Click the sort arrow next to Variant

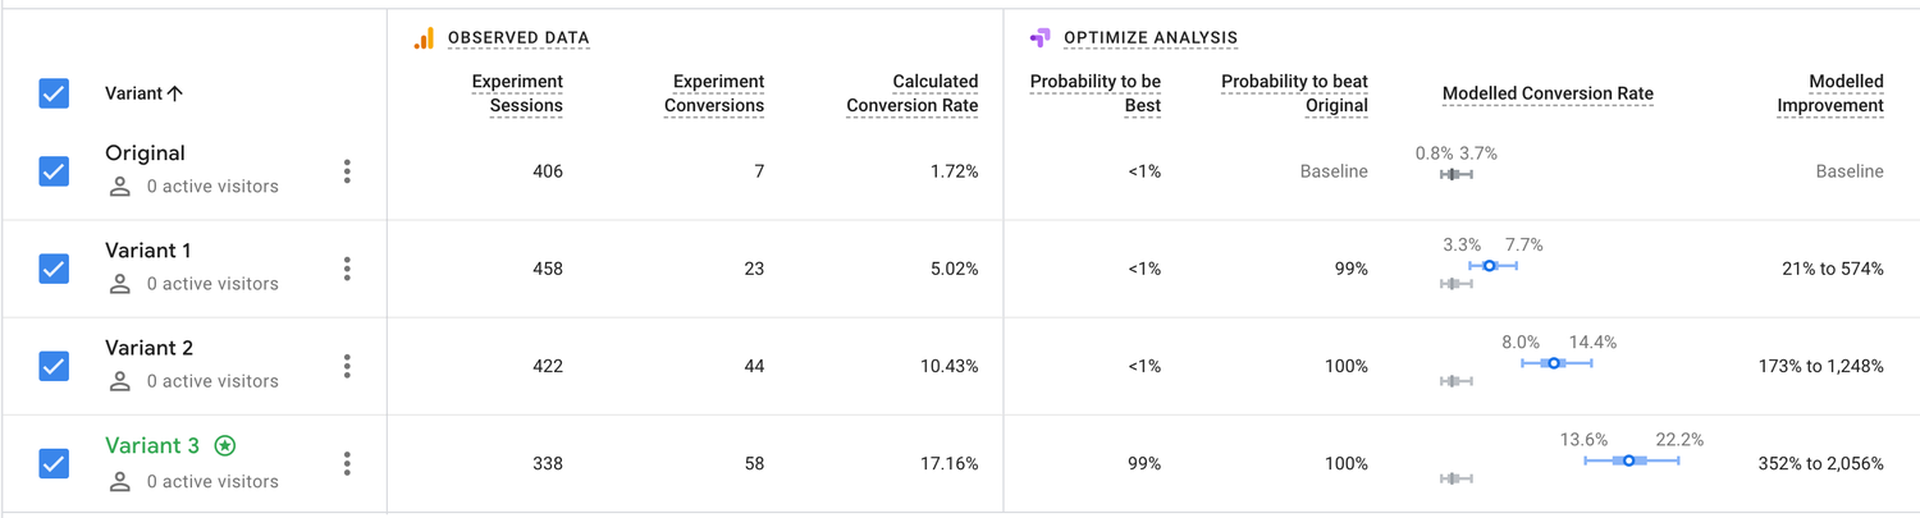(x=175, y=93)
